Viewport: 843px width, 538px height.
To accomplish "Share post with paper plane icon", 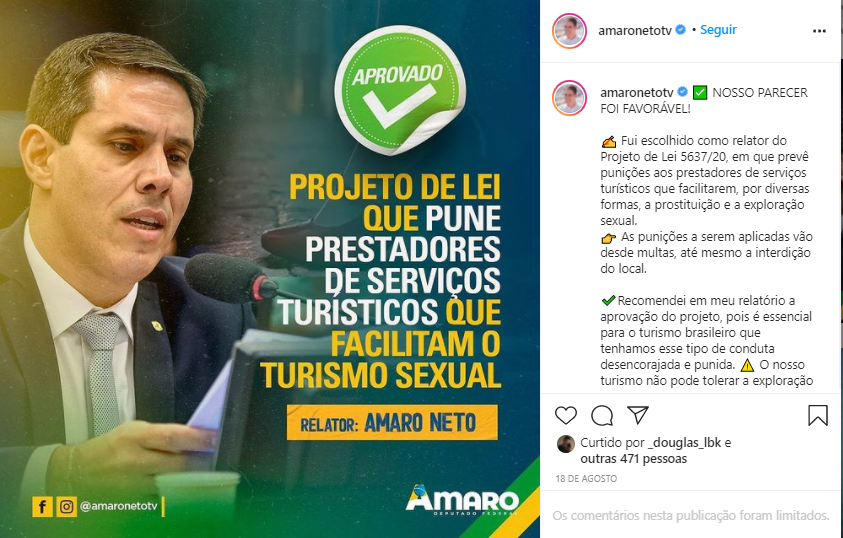I will click(x=638, y=415).
